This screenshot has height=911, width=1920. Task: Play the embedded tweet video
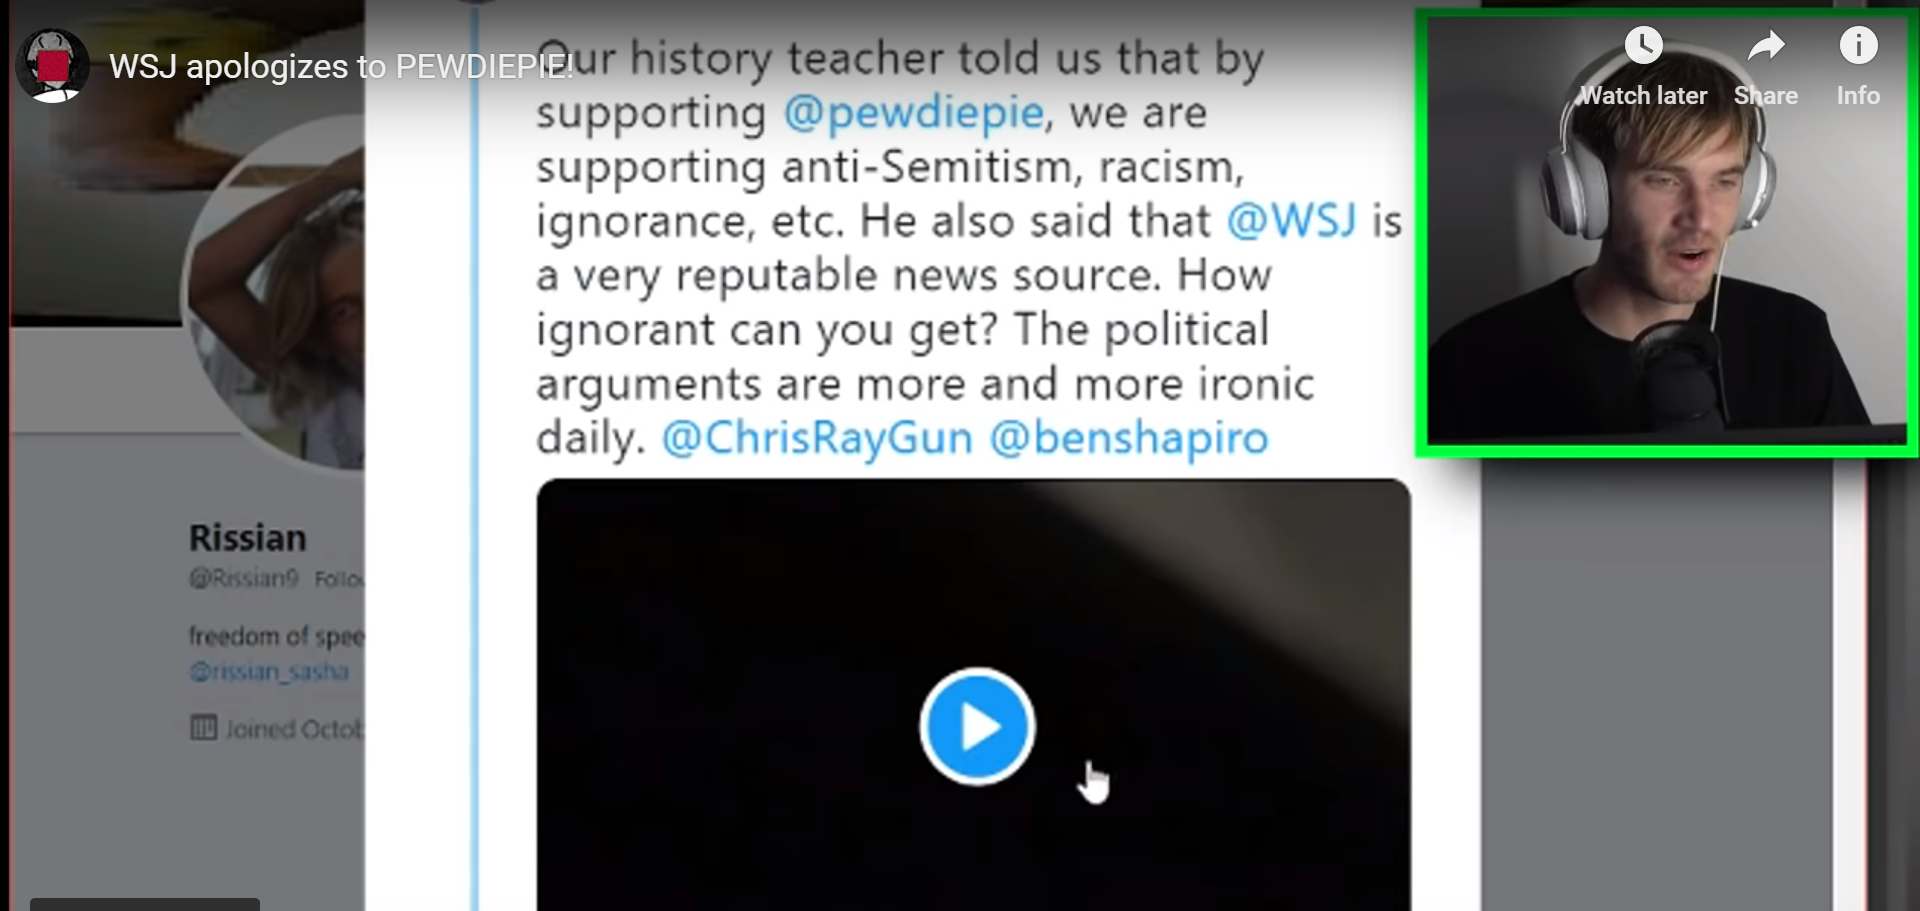tap(977, 727)
